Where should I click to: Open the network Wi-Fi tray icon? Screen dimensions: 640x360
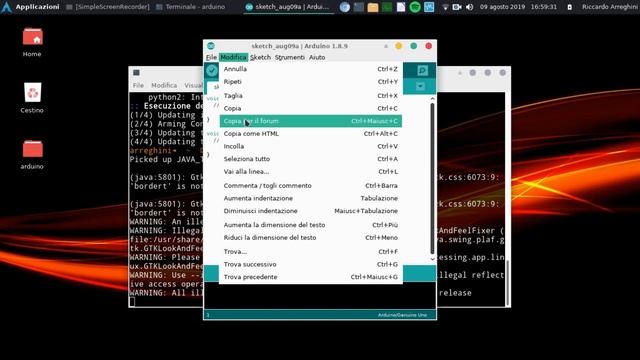445,7
